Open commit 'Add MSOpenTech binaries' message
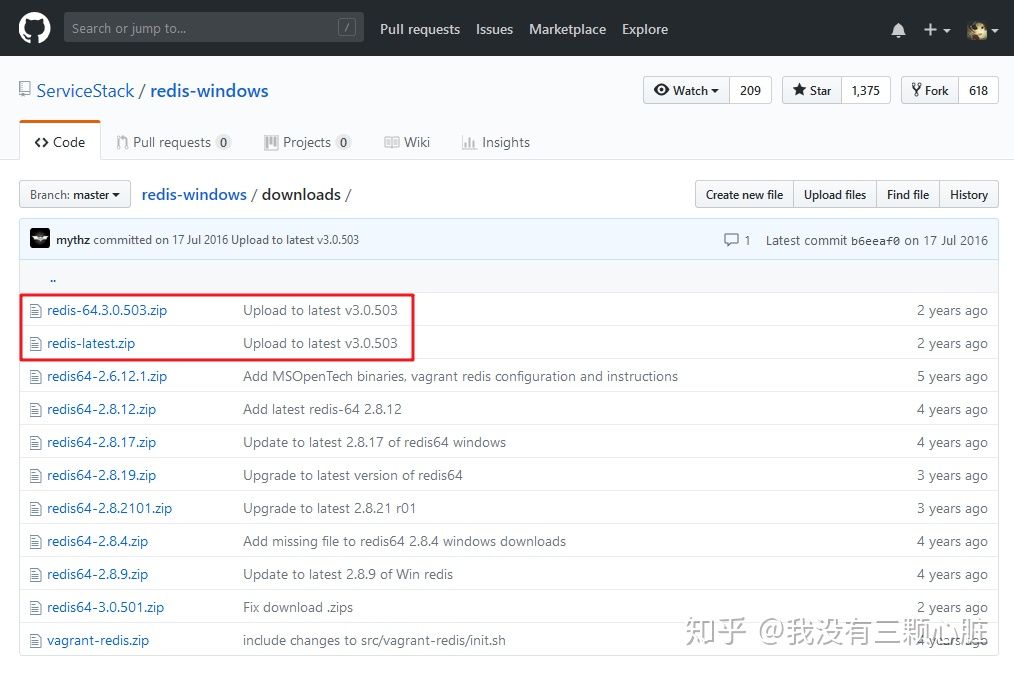Screen dimensions: 1014x673 pos(460,376)
